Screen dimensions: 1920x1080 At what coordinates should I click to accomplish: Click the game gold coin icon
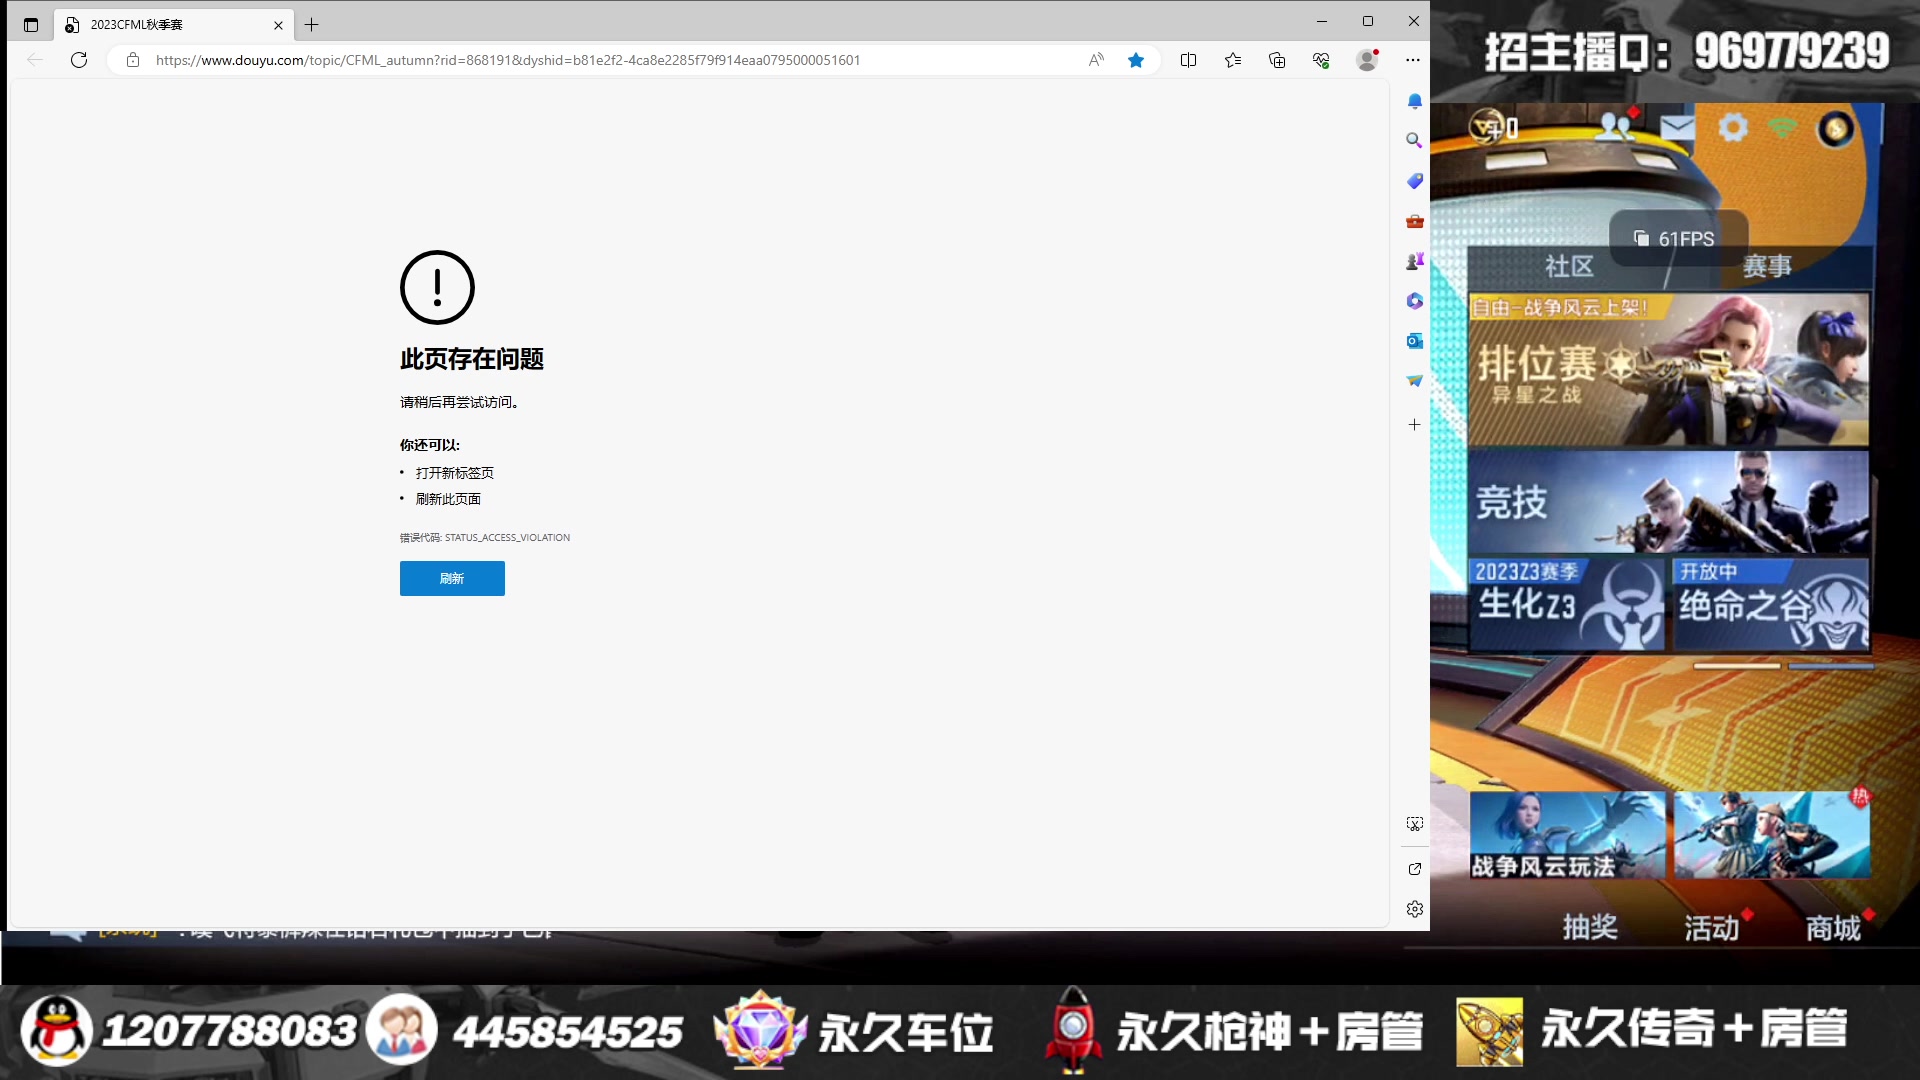1836,128
